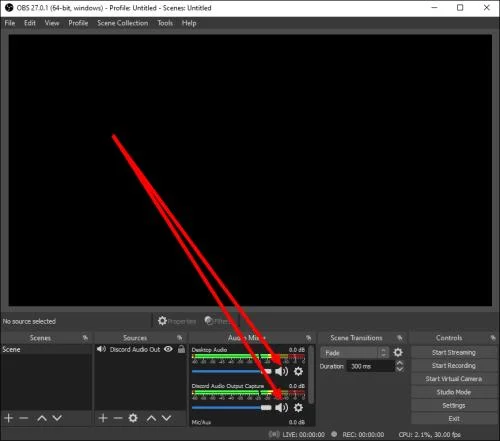The image size is (500, 441).
Task: Add a new source with plus icon
Action: coord(103,418)
